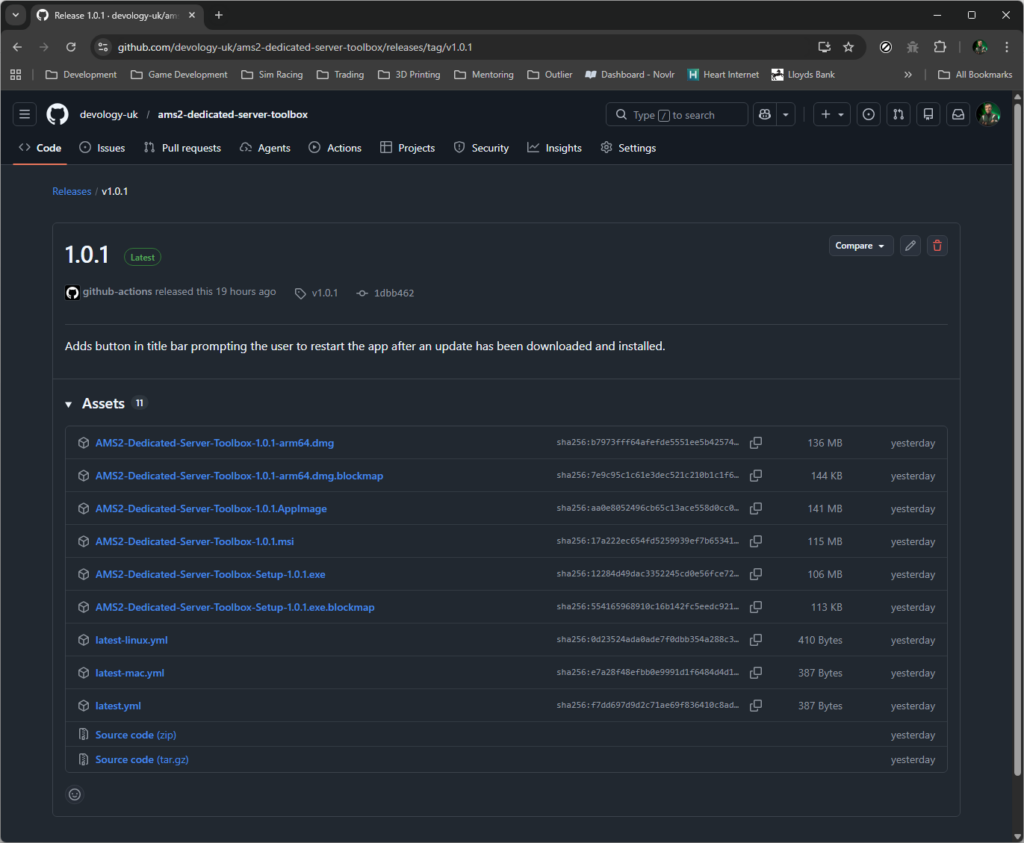Viewport: 1024px width, 843px height.
Task: Click the pencil edit release icon
Action: [910, 246]
